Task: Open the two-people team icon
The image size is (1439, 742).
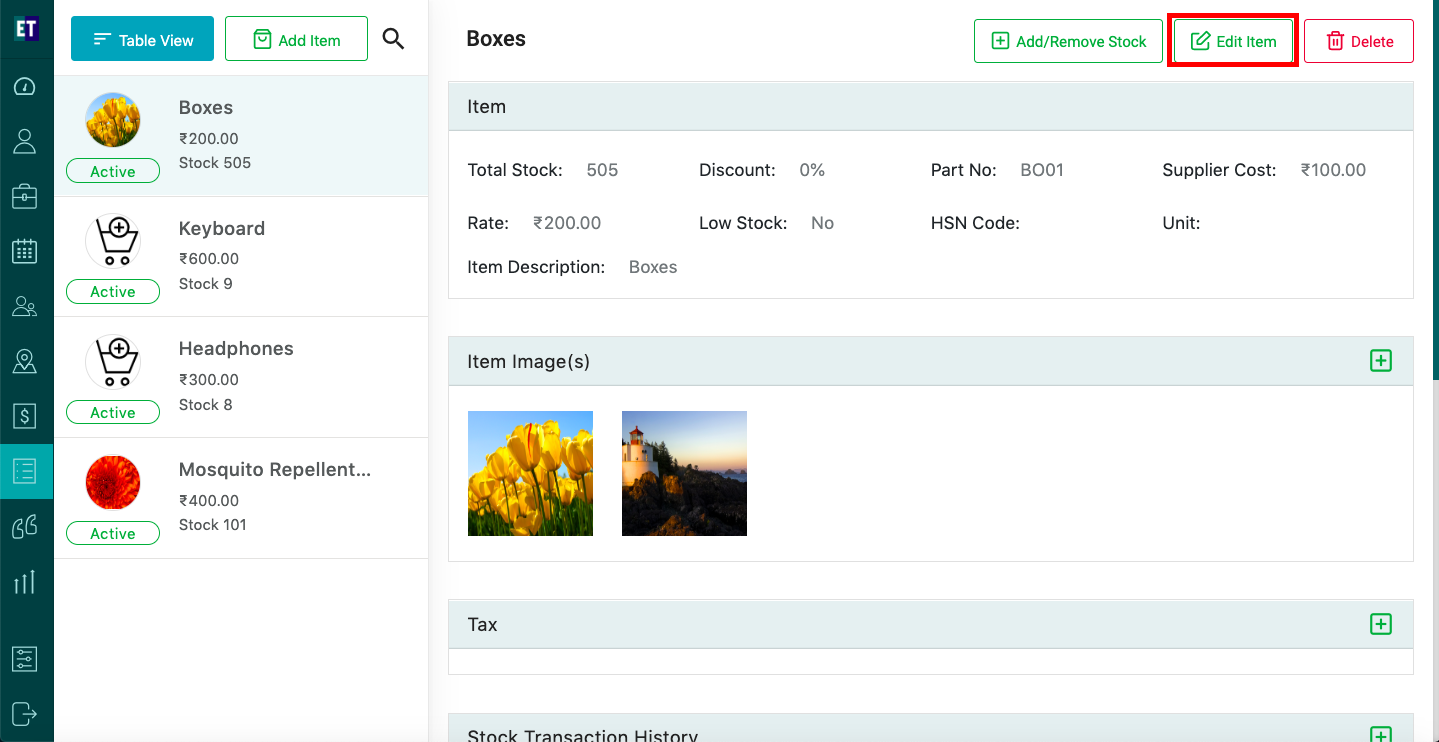Action: point(25,306)
